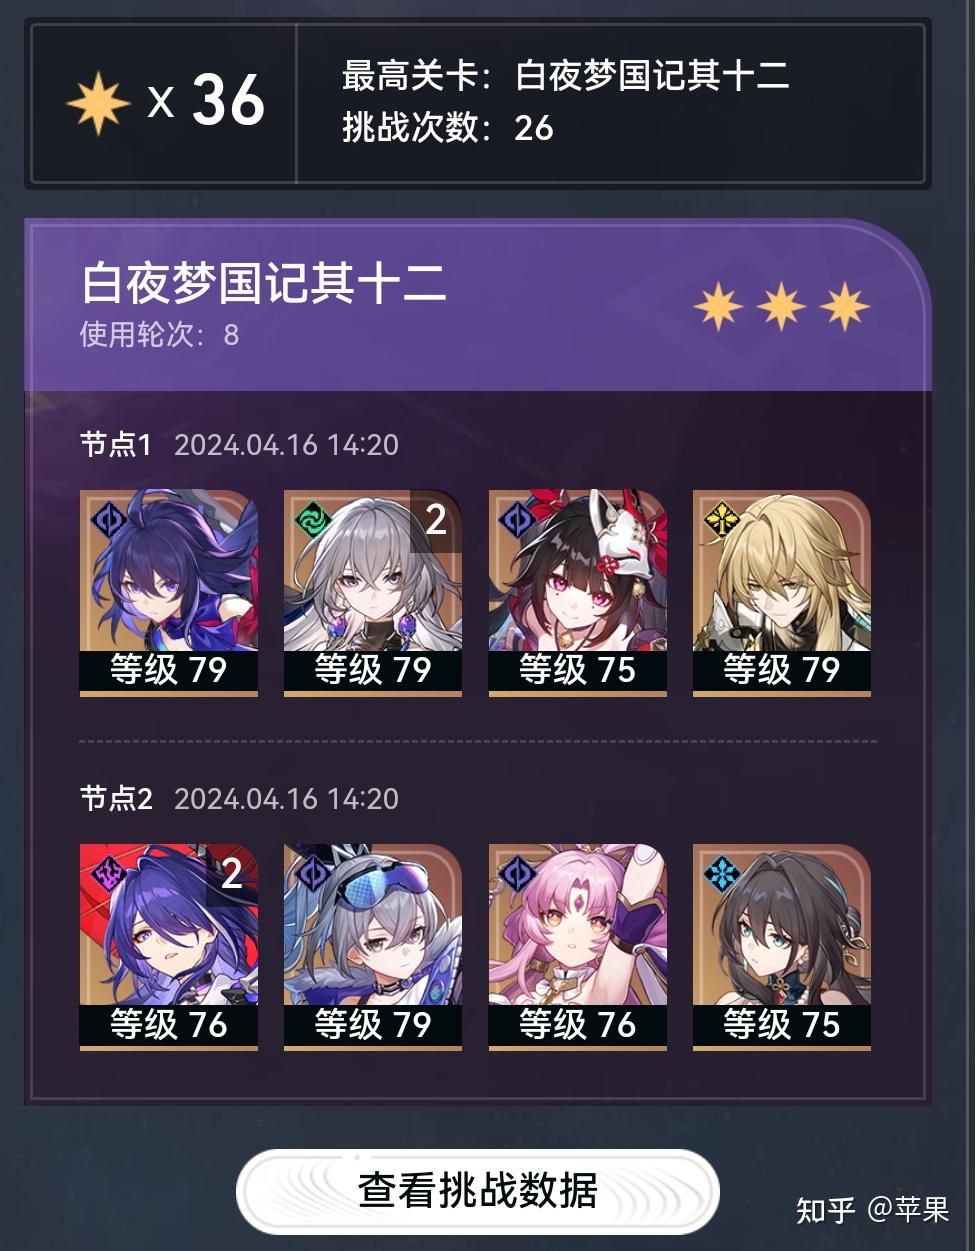Screen dimensions: 976x1251
Task: Select Luocha portrait in 节点1
Action: click(782, 593)
